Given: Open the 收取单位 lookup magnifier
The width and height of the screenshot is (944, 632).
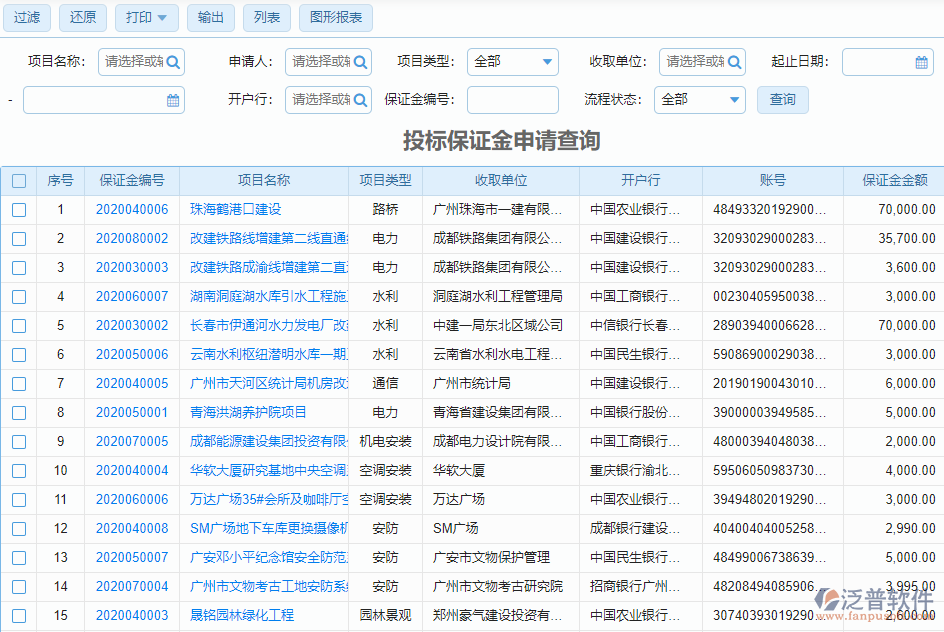Looking at the screenshot, I should 733,62.
